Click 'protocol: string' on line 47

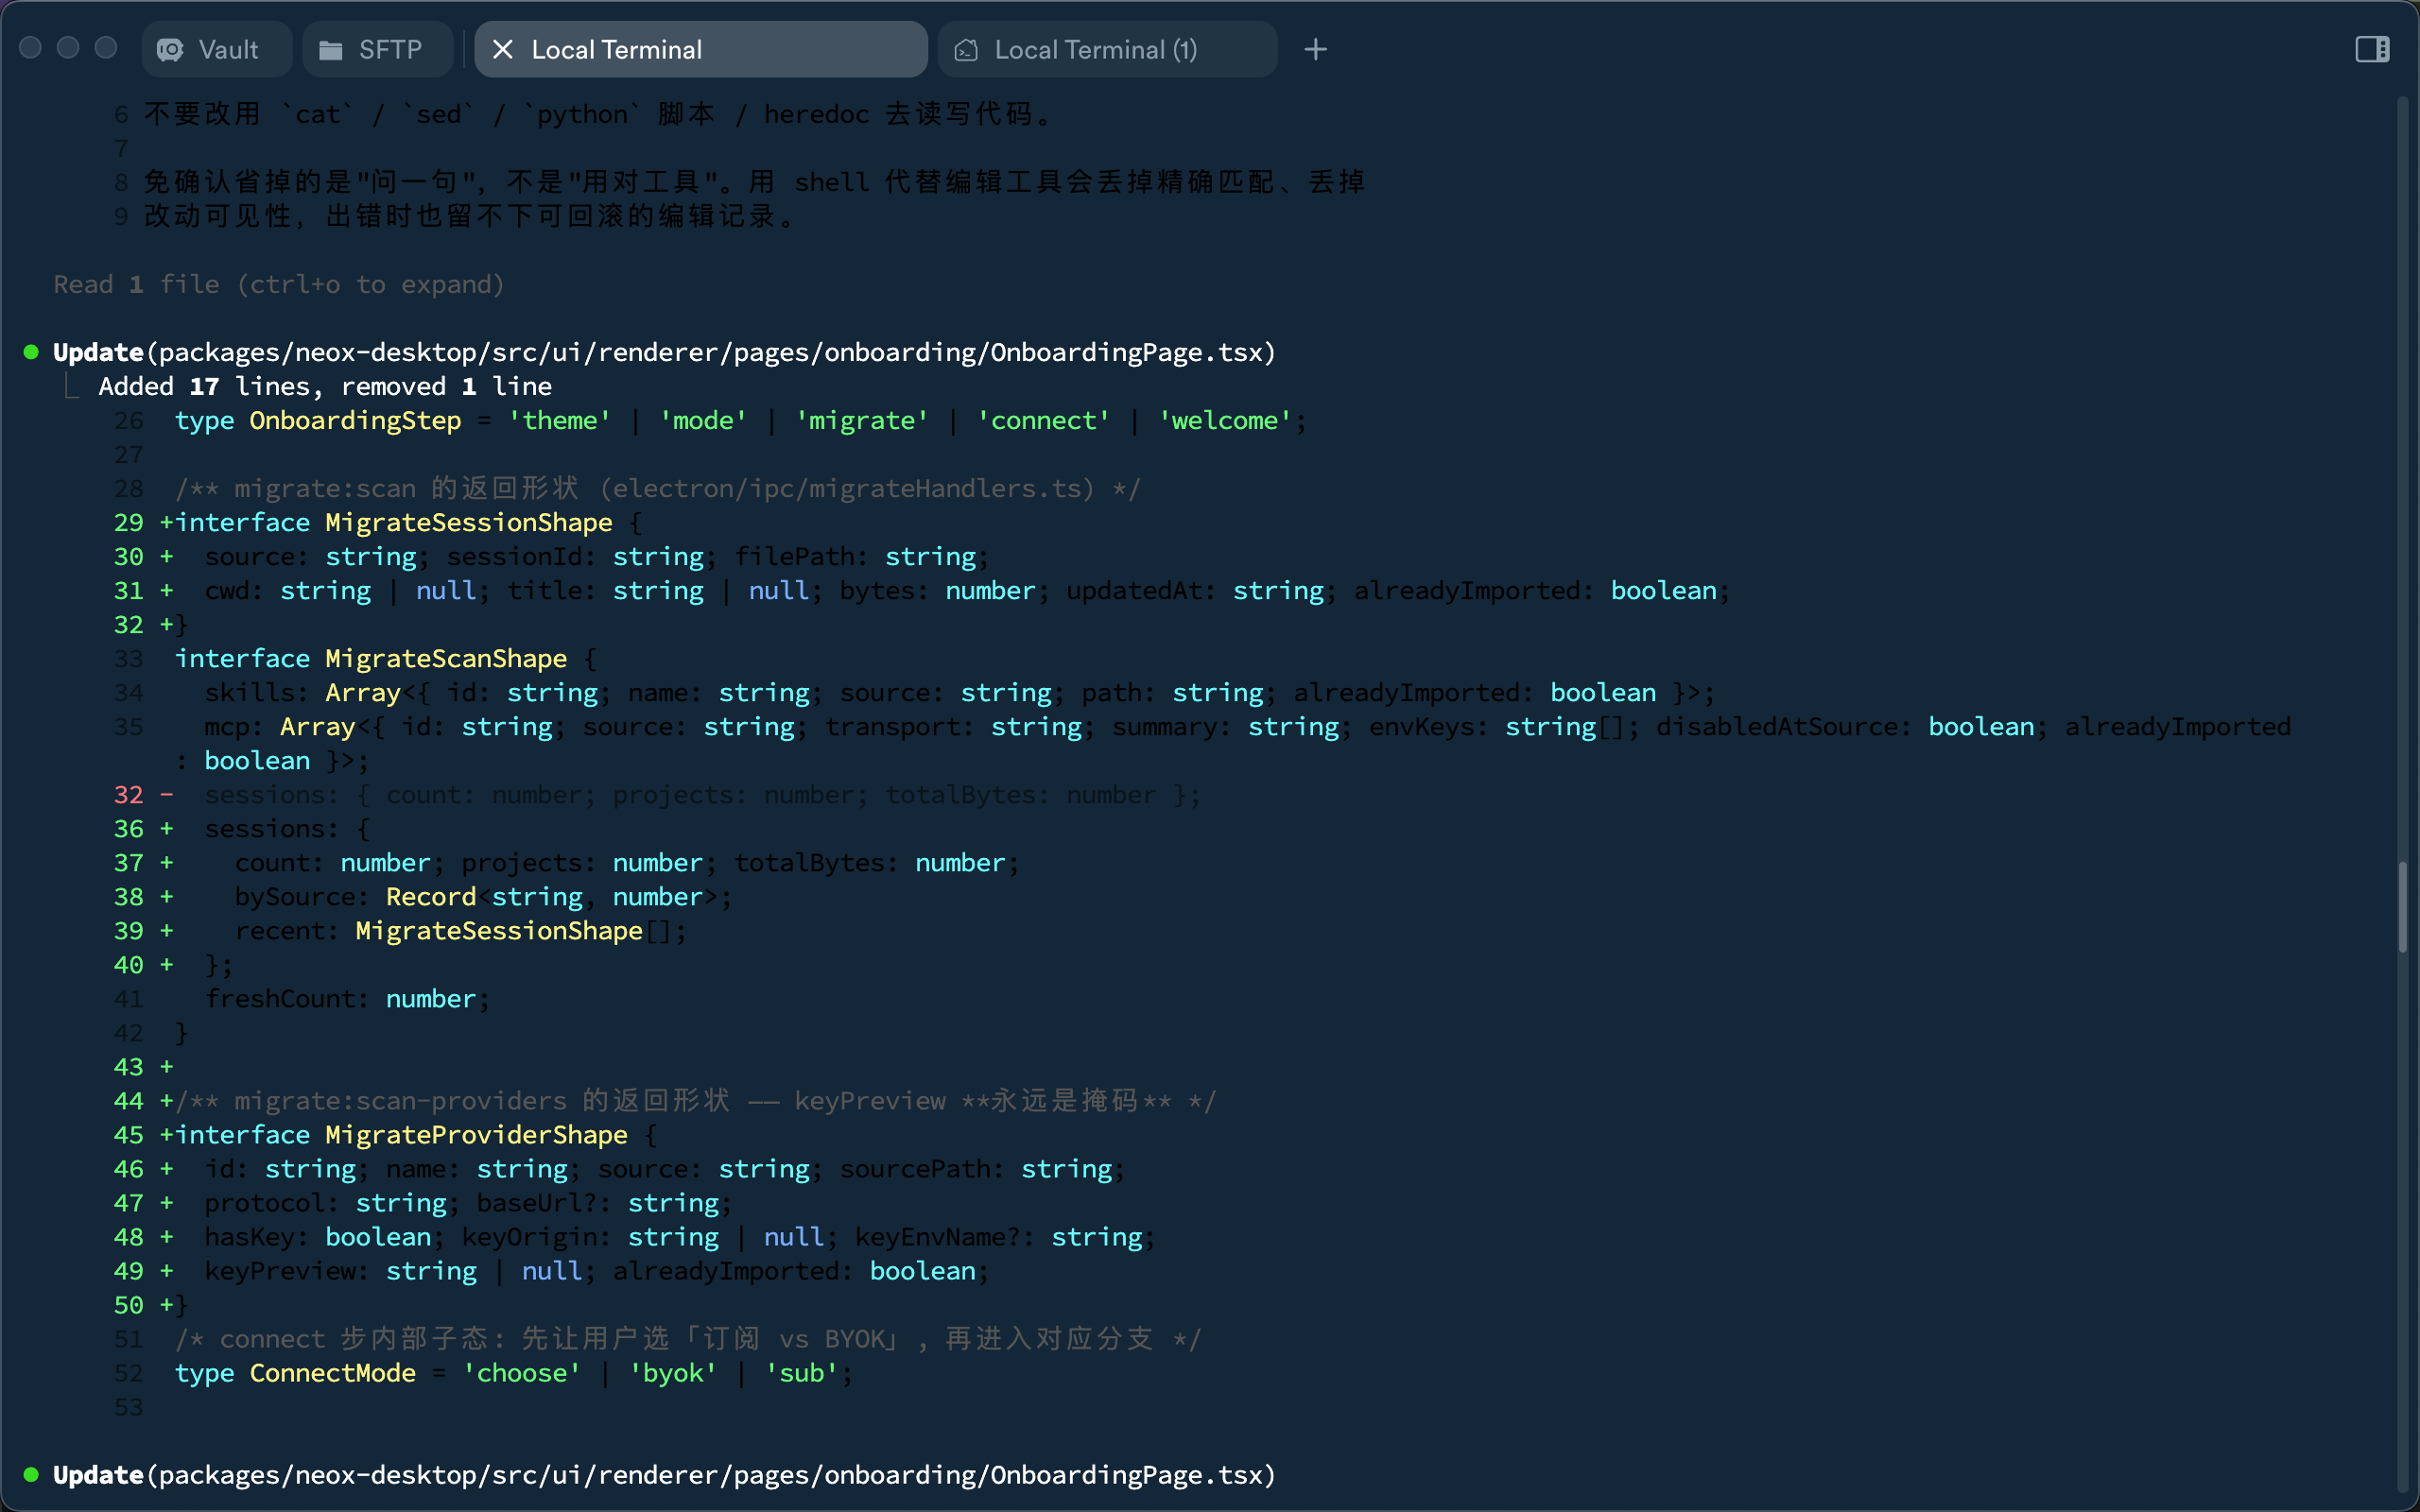pyautogui.click(x=325, y=1202)
